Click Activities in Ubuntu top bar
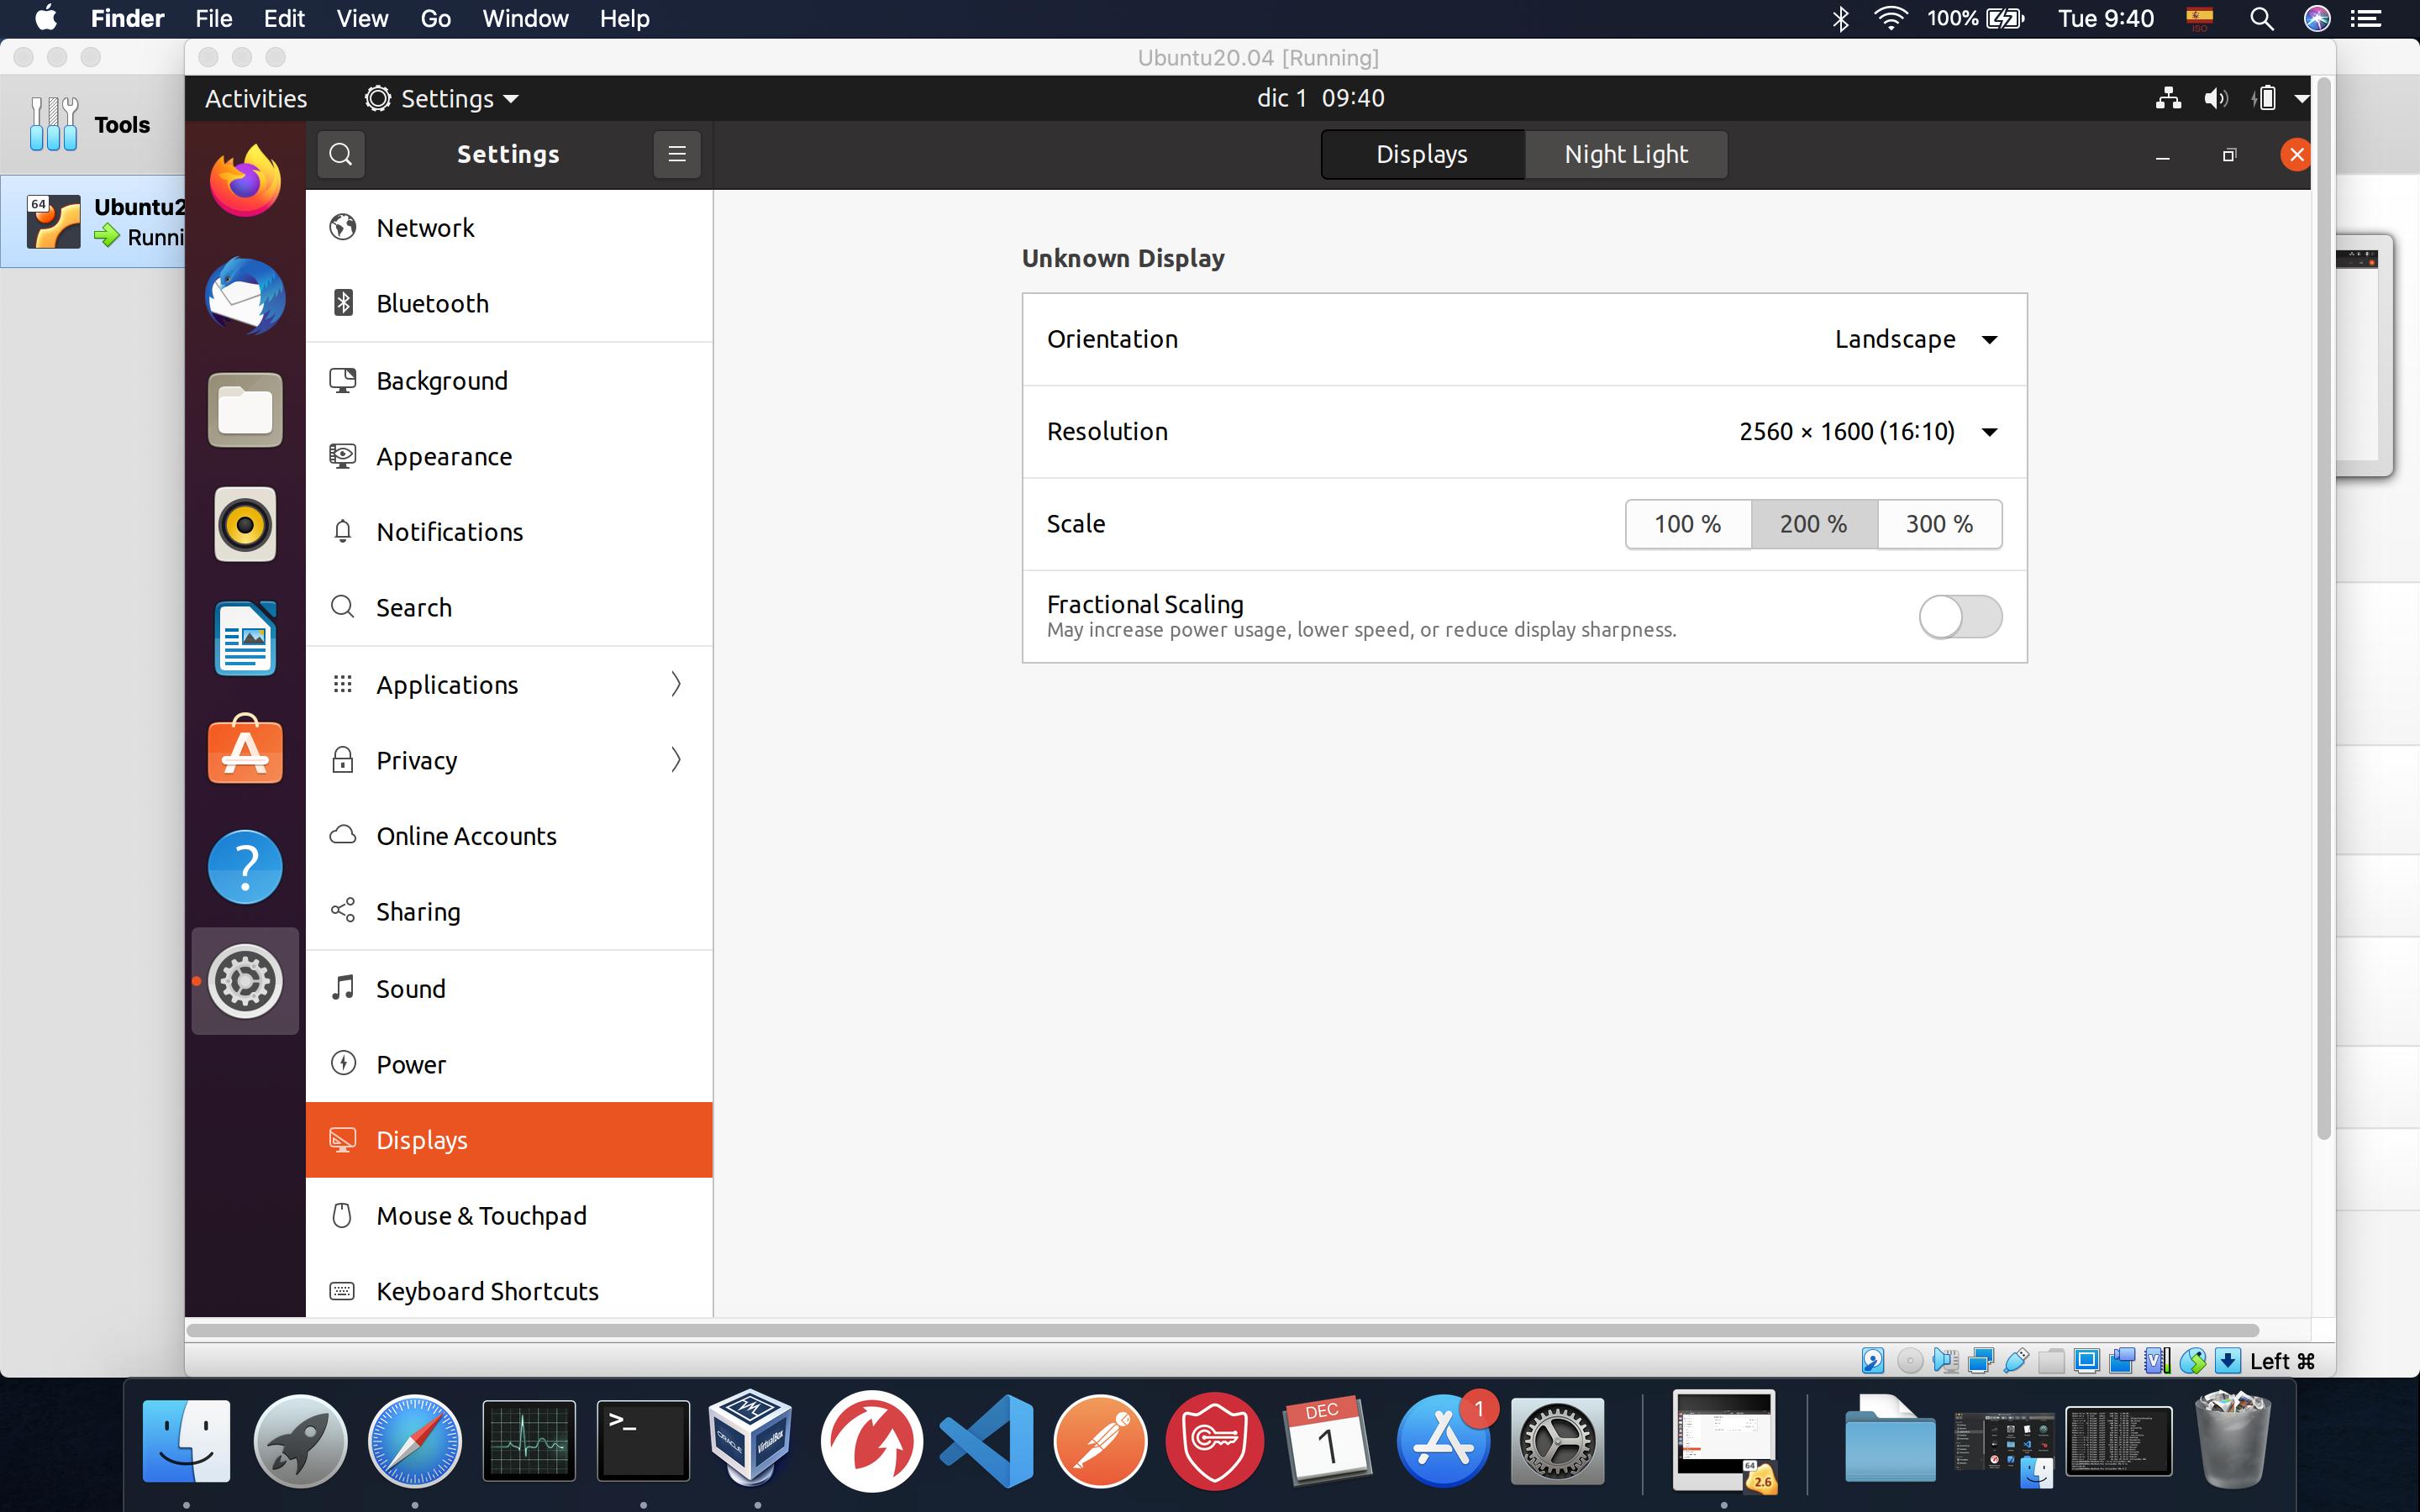The height and width of the screenshot is (1512, 2420). pos(256,98)
